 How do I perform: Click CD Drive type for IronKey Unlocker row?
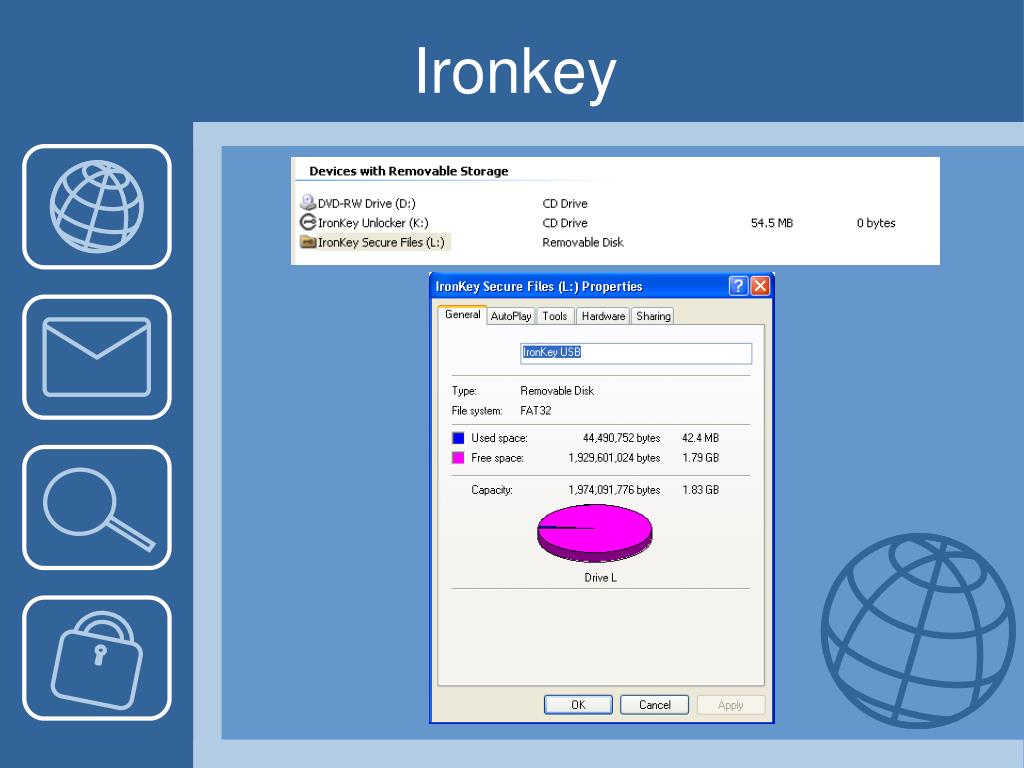(x=565, y=223)
